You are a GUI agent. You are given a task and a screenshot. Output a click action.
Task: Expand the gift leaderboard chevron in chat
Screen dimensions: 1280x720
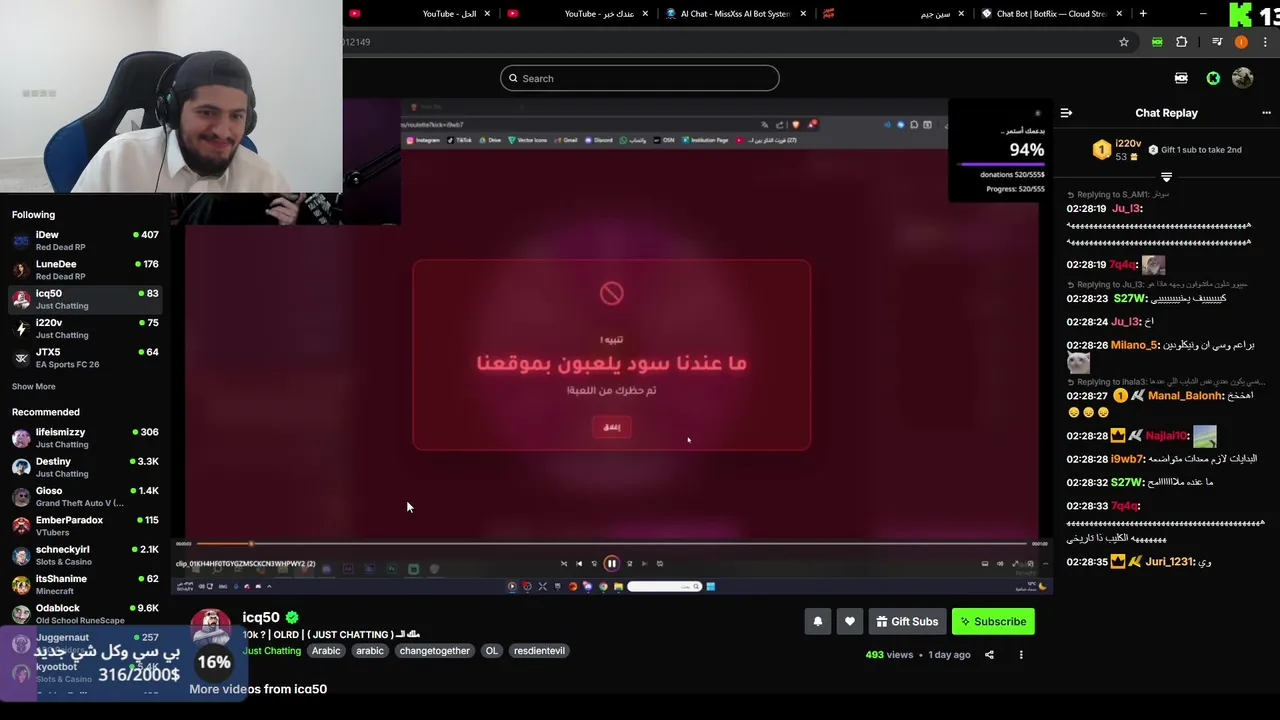[1166, 177]
